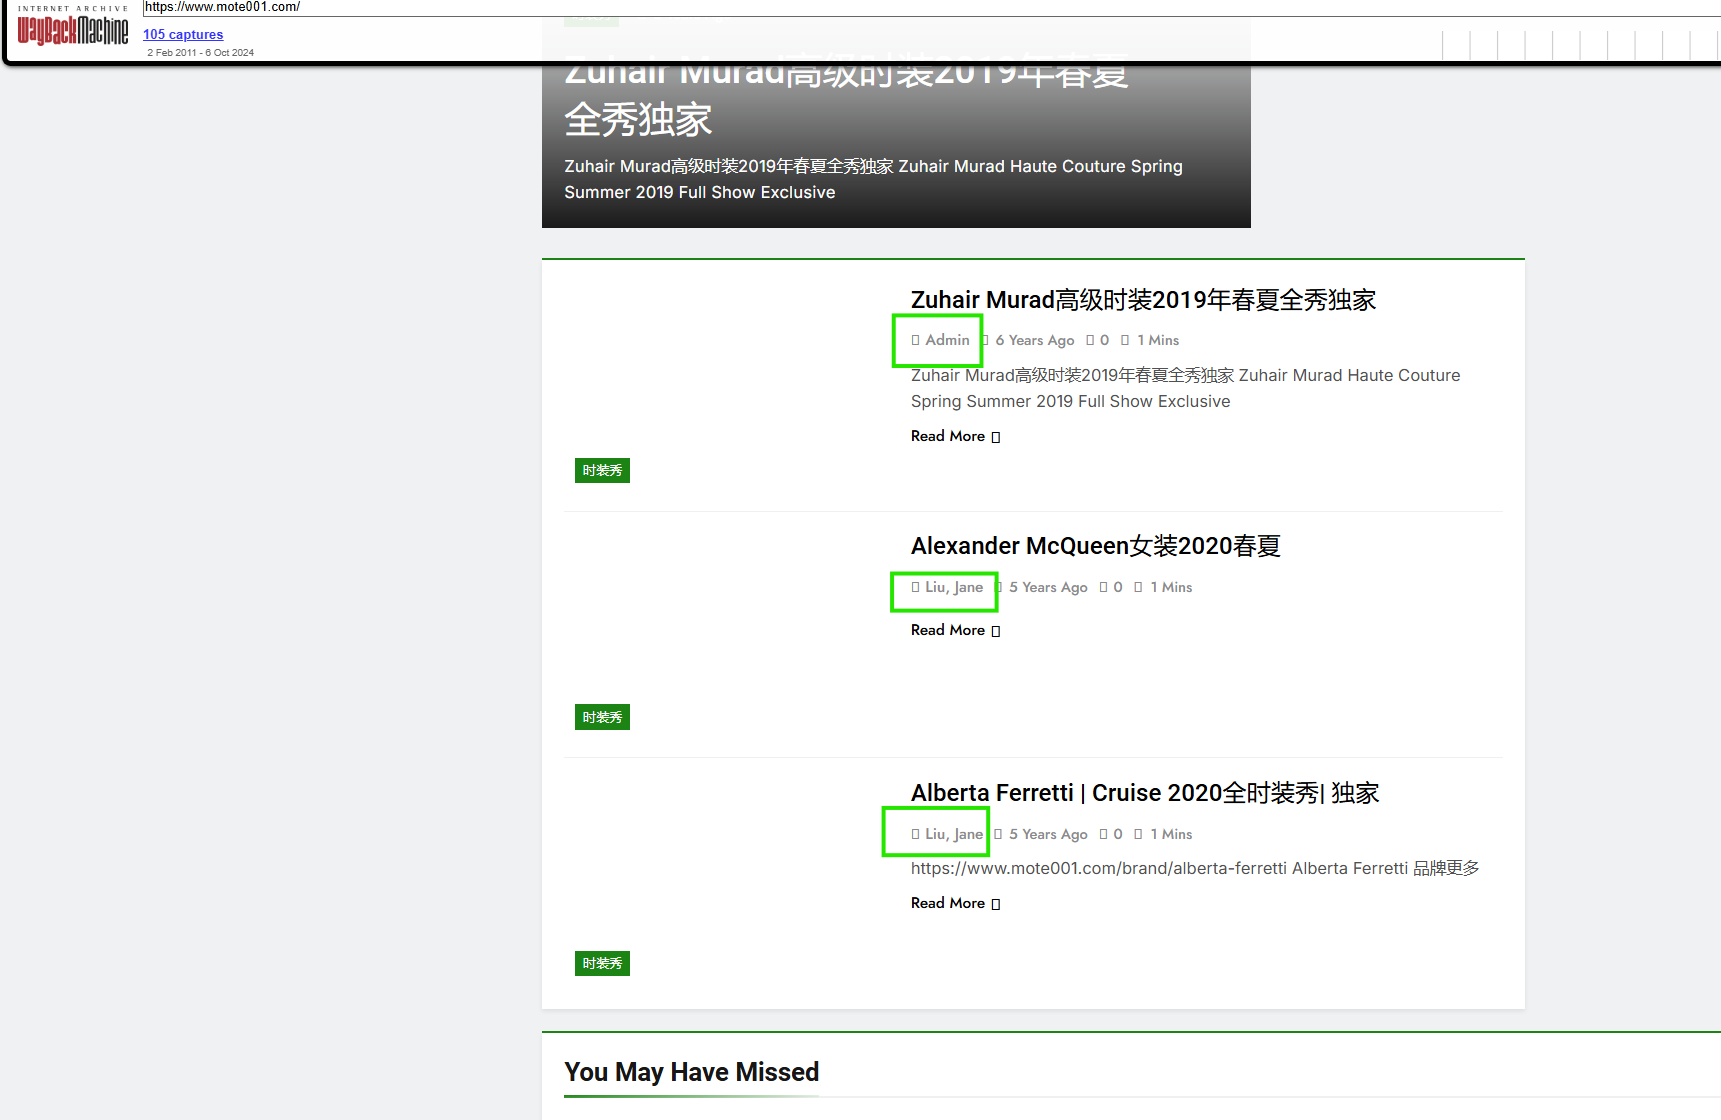1721x1120 pixels.
Task: Focus the Wayback URL input field
Action: point(930,7)
